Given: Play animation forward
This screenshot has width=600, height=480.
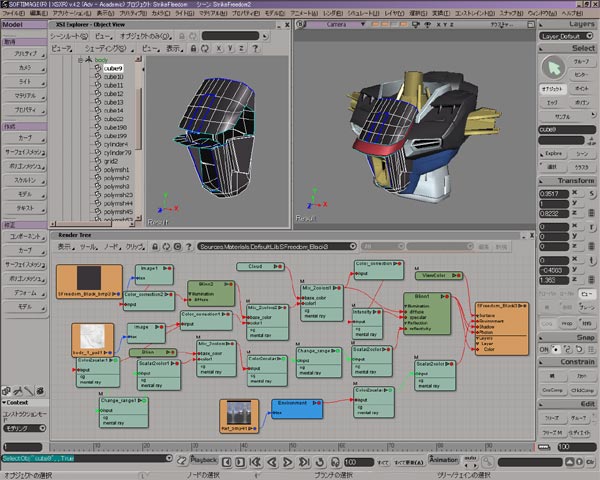Looking at the screenshot, I should tap(287, 462).
